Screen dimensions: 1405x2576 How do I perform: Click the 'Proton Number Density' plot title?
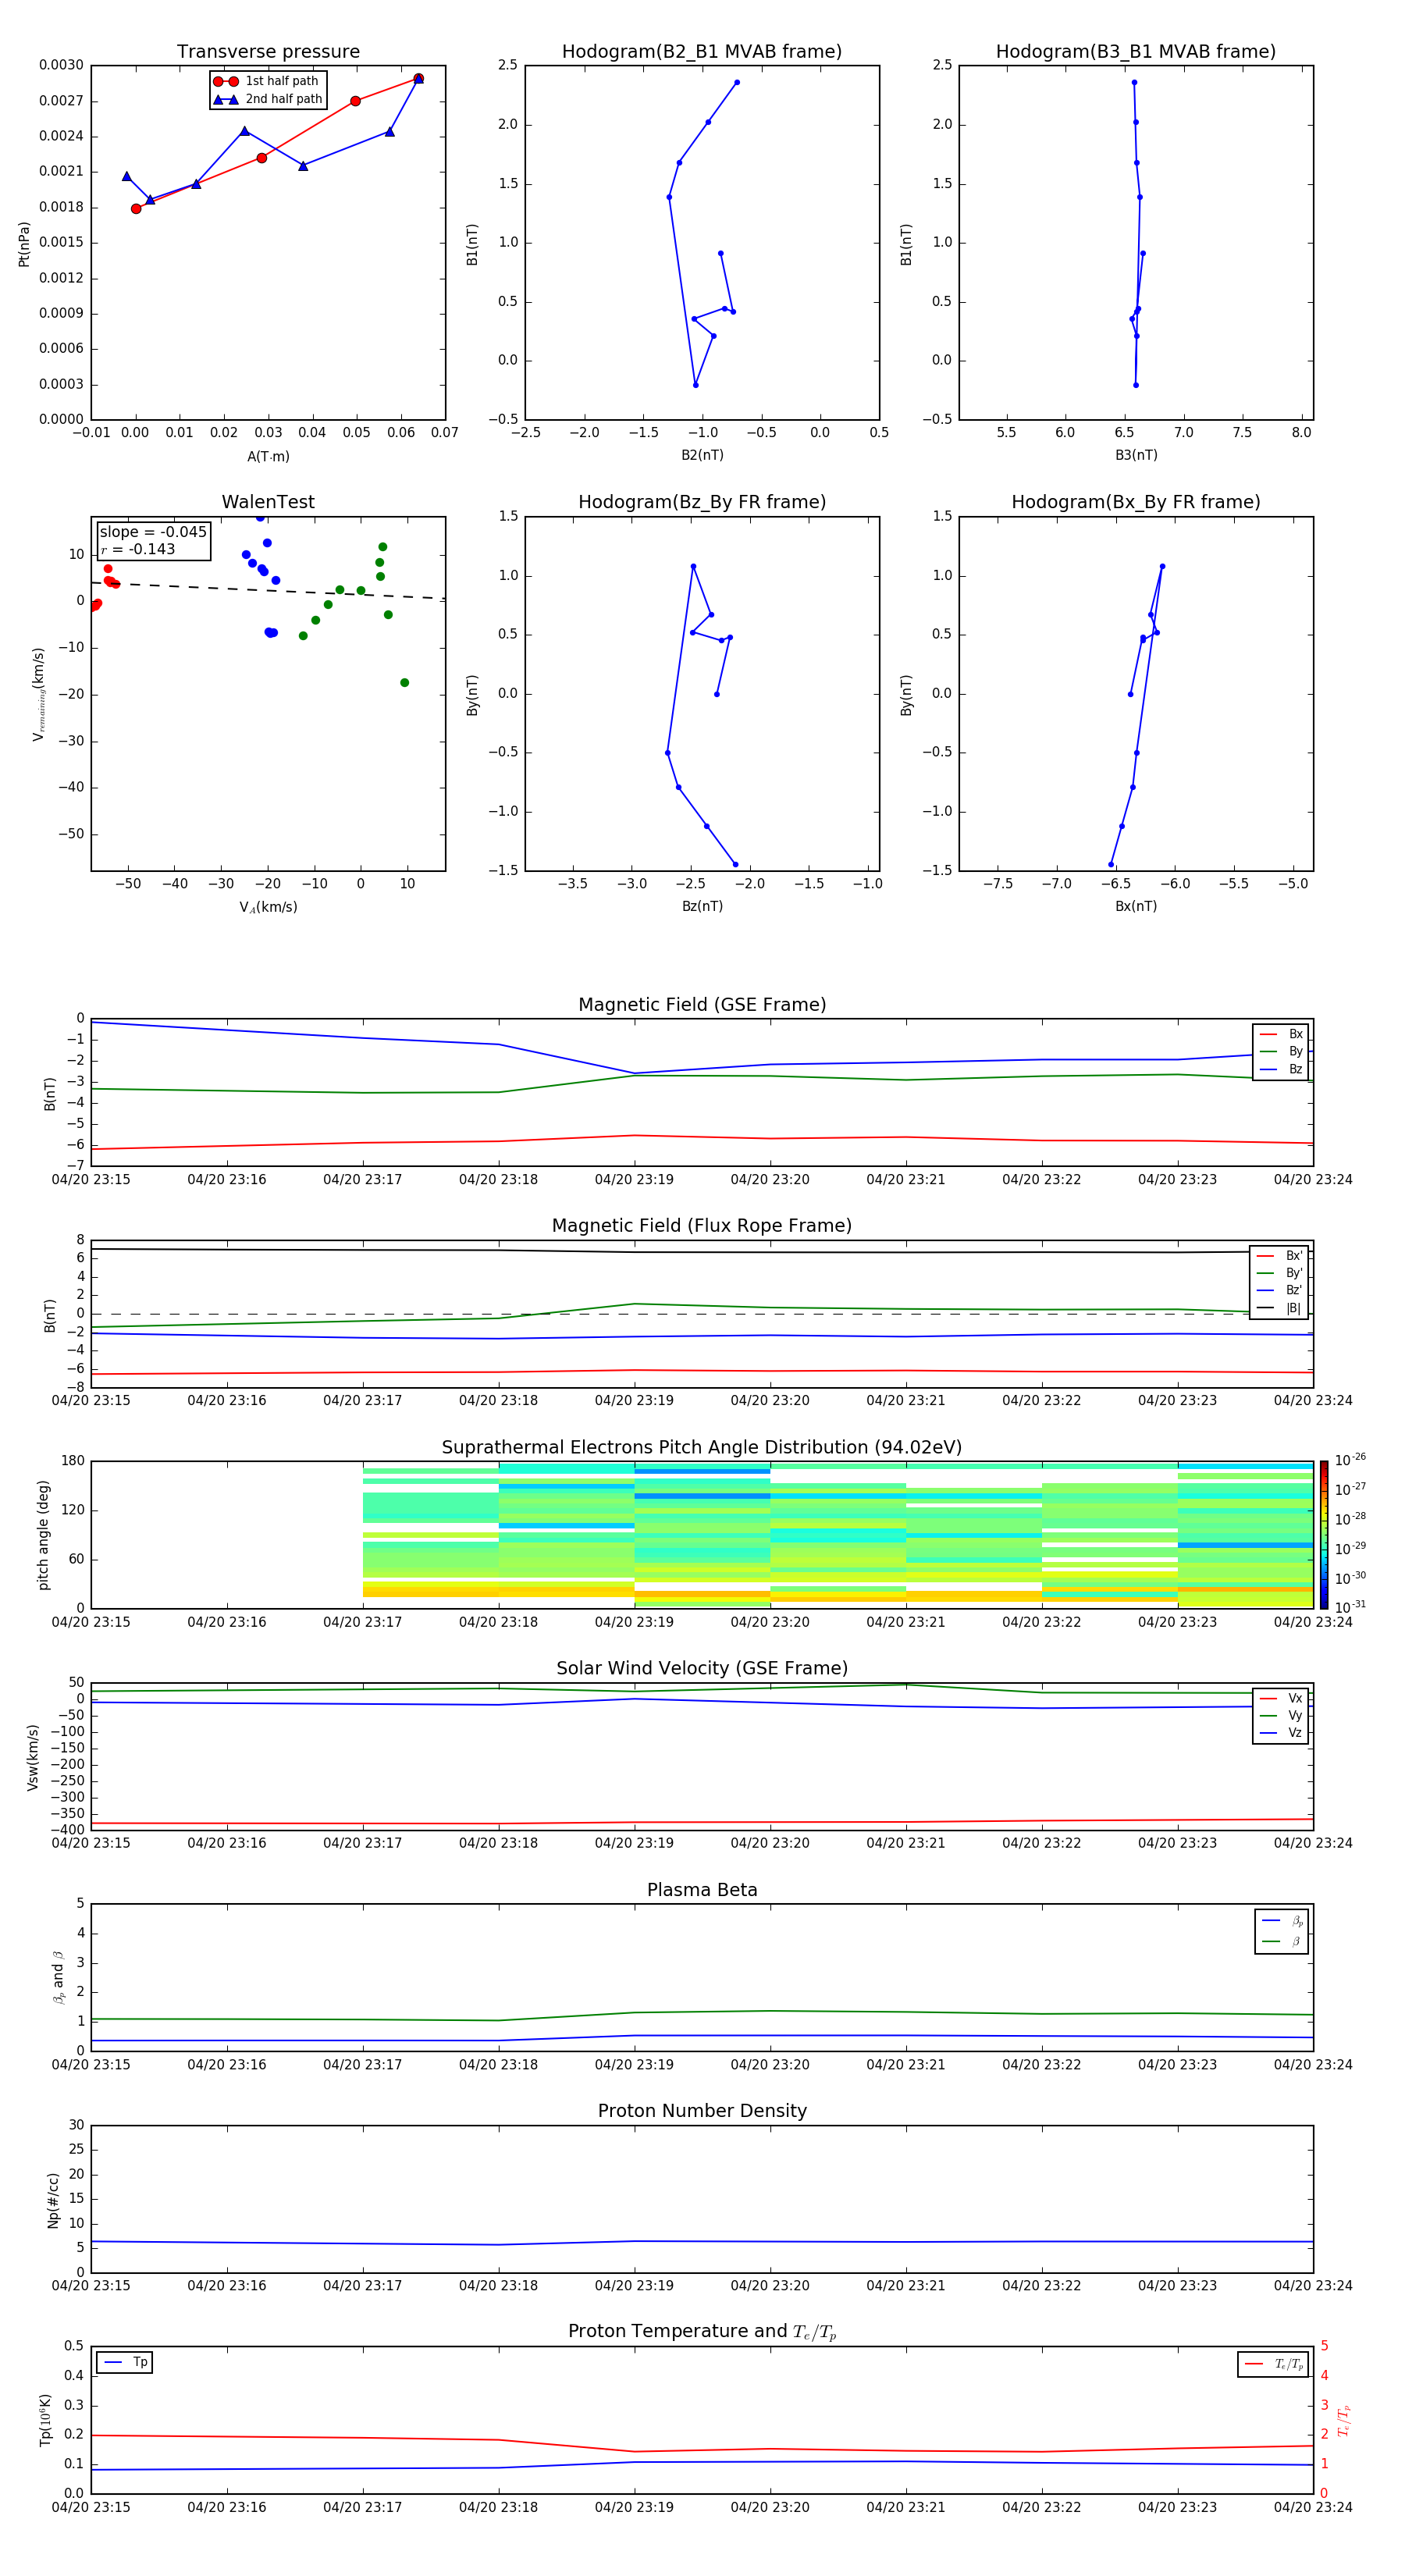pos(702,2111)
